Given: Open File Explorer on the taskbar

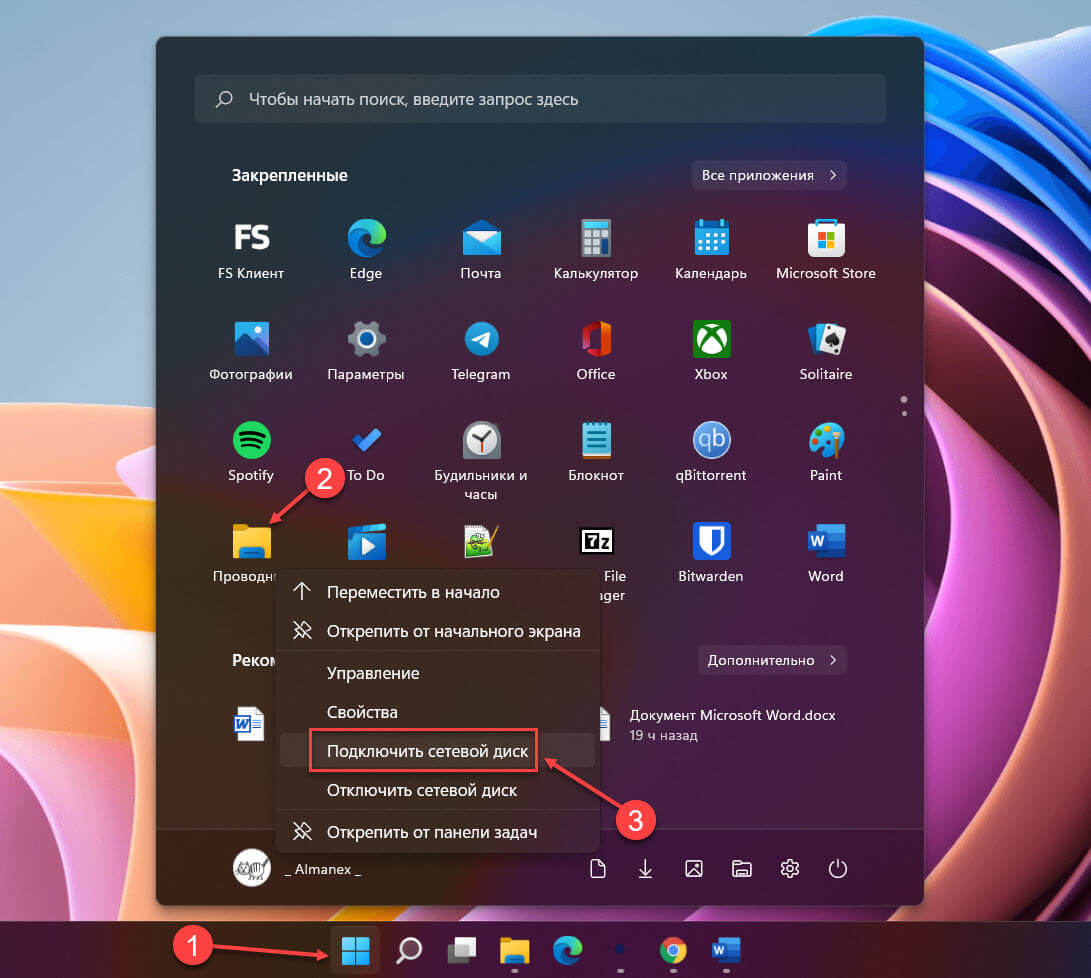Looking at the screenshot, I should (515, 950).
